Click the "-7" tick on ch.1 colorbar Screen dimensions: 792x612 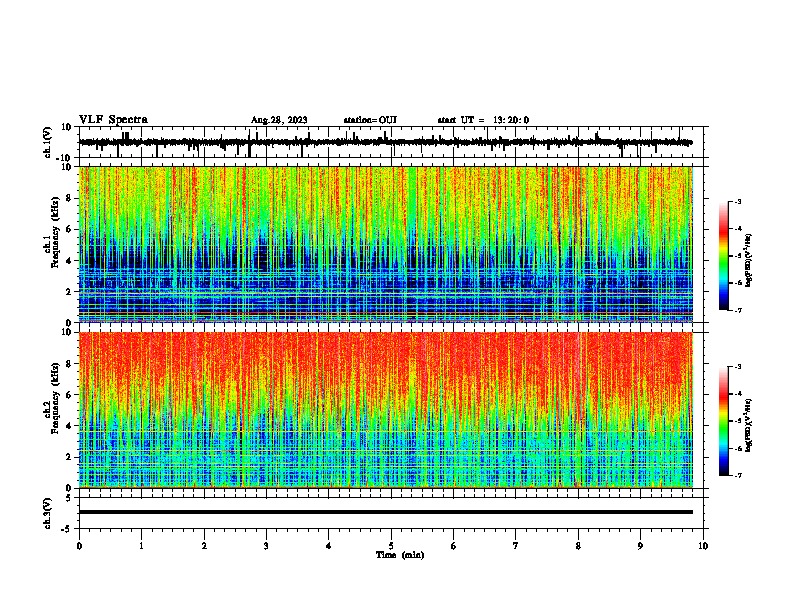[x=738, y=311]
